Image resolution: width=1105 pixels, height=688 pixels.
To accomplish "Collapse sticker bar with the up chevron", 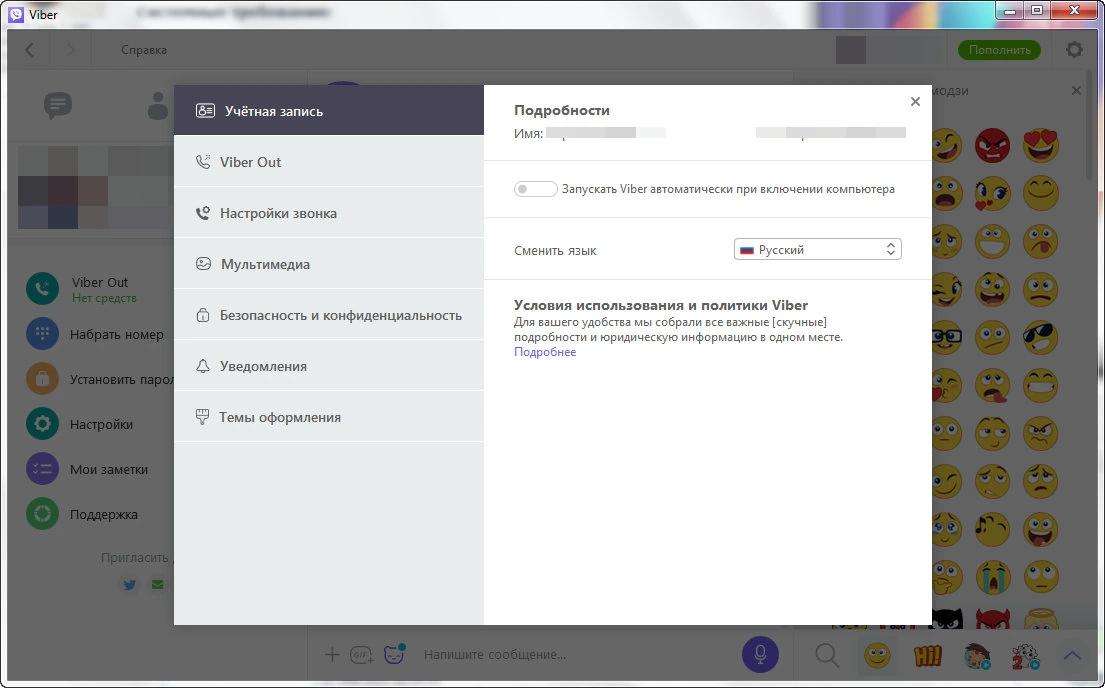I will pyautogui.click(x=1072, y=656).
